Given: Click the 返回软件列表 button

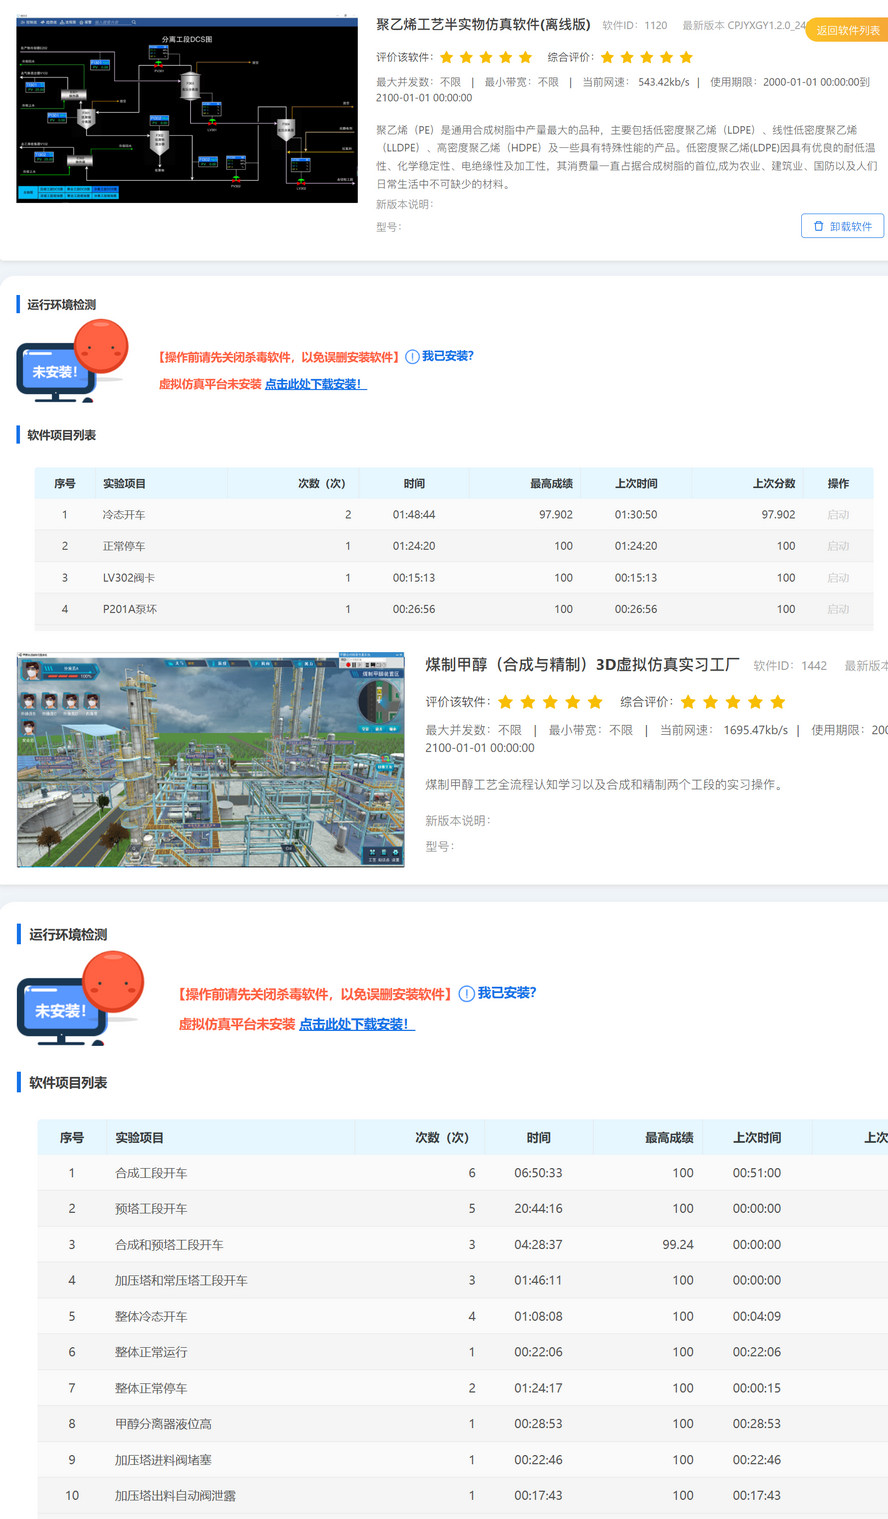Looking at the screenshot, I should pos(847,30).
